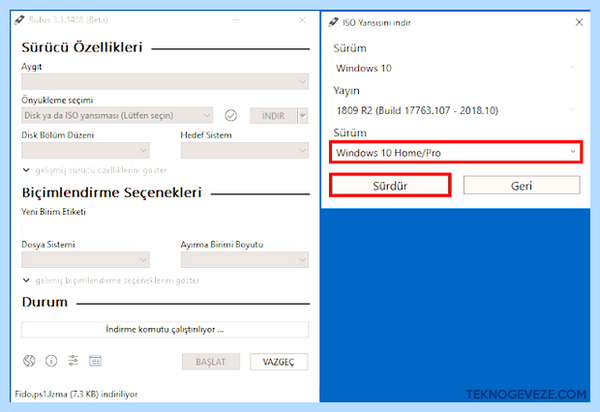600x412 pixels.
Task: Expand gelişmiş biçimlendirme seçeneklerini göster
Action: point(111,280)
